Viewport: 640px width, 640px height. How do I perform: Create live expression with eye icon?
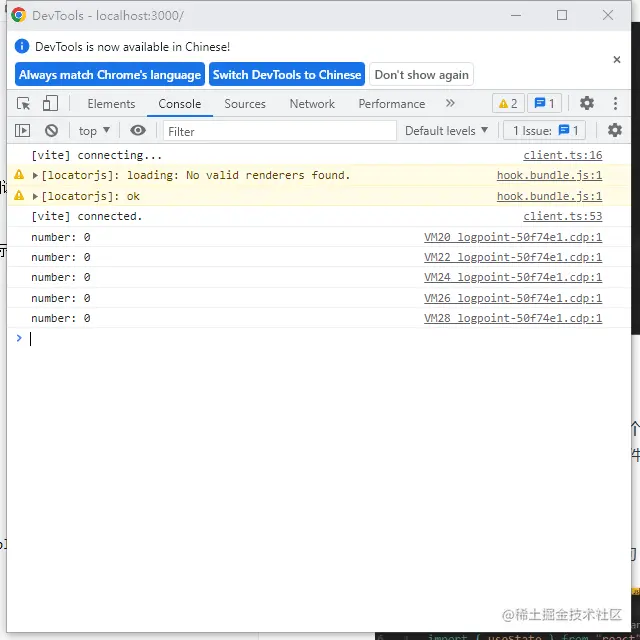[x=138, y=131]
